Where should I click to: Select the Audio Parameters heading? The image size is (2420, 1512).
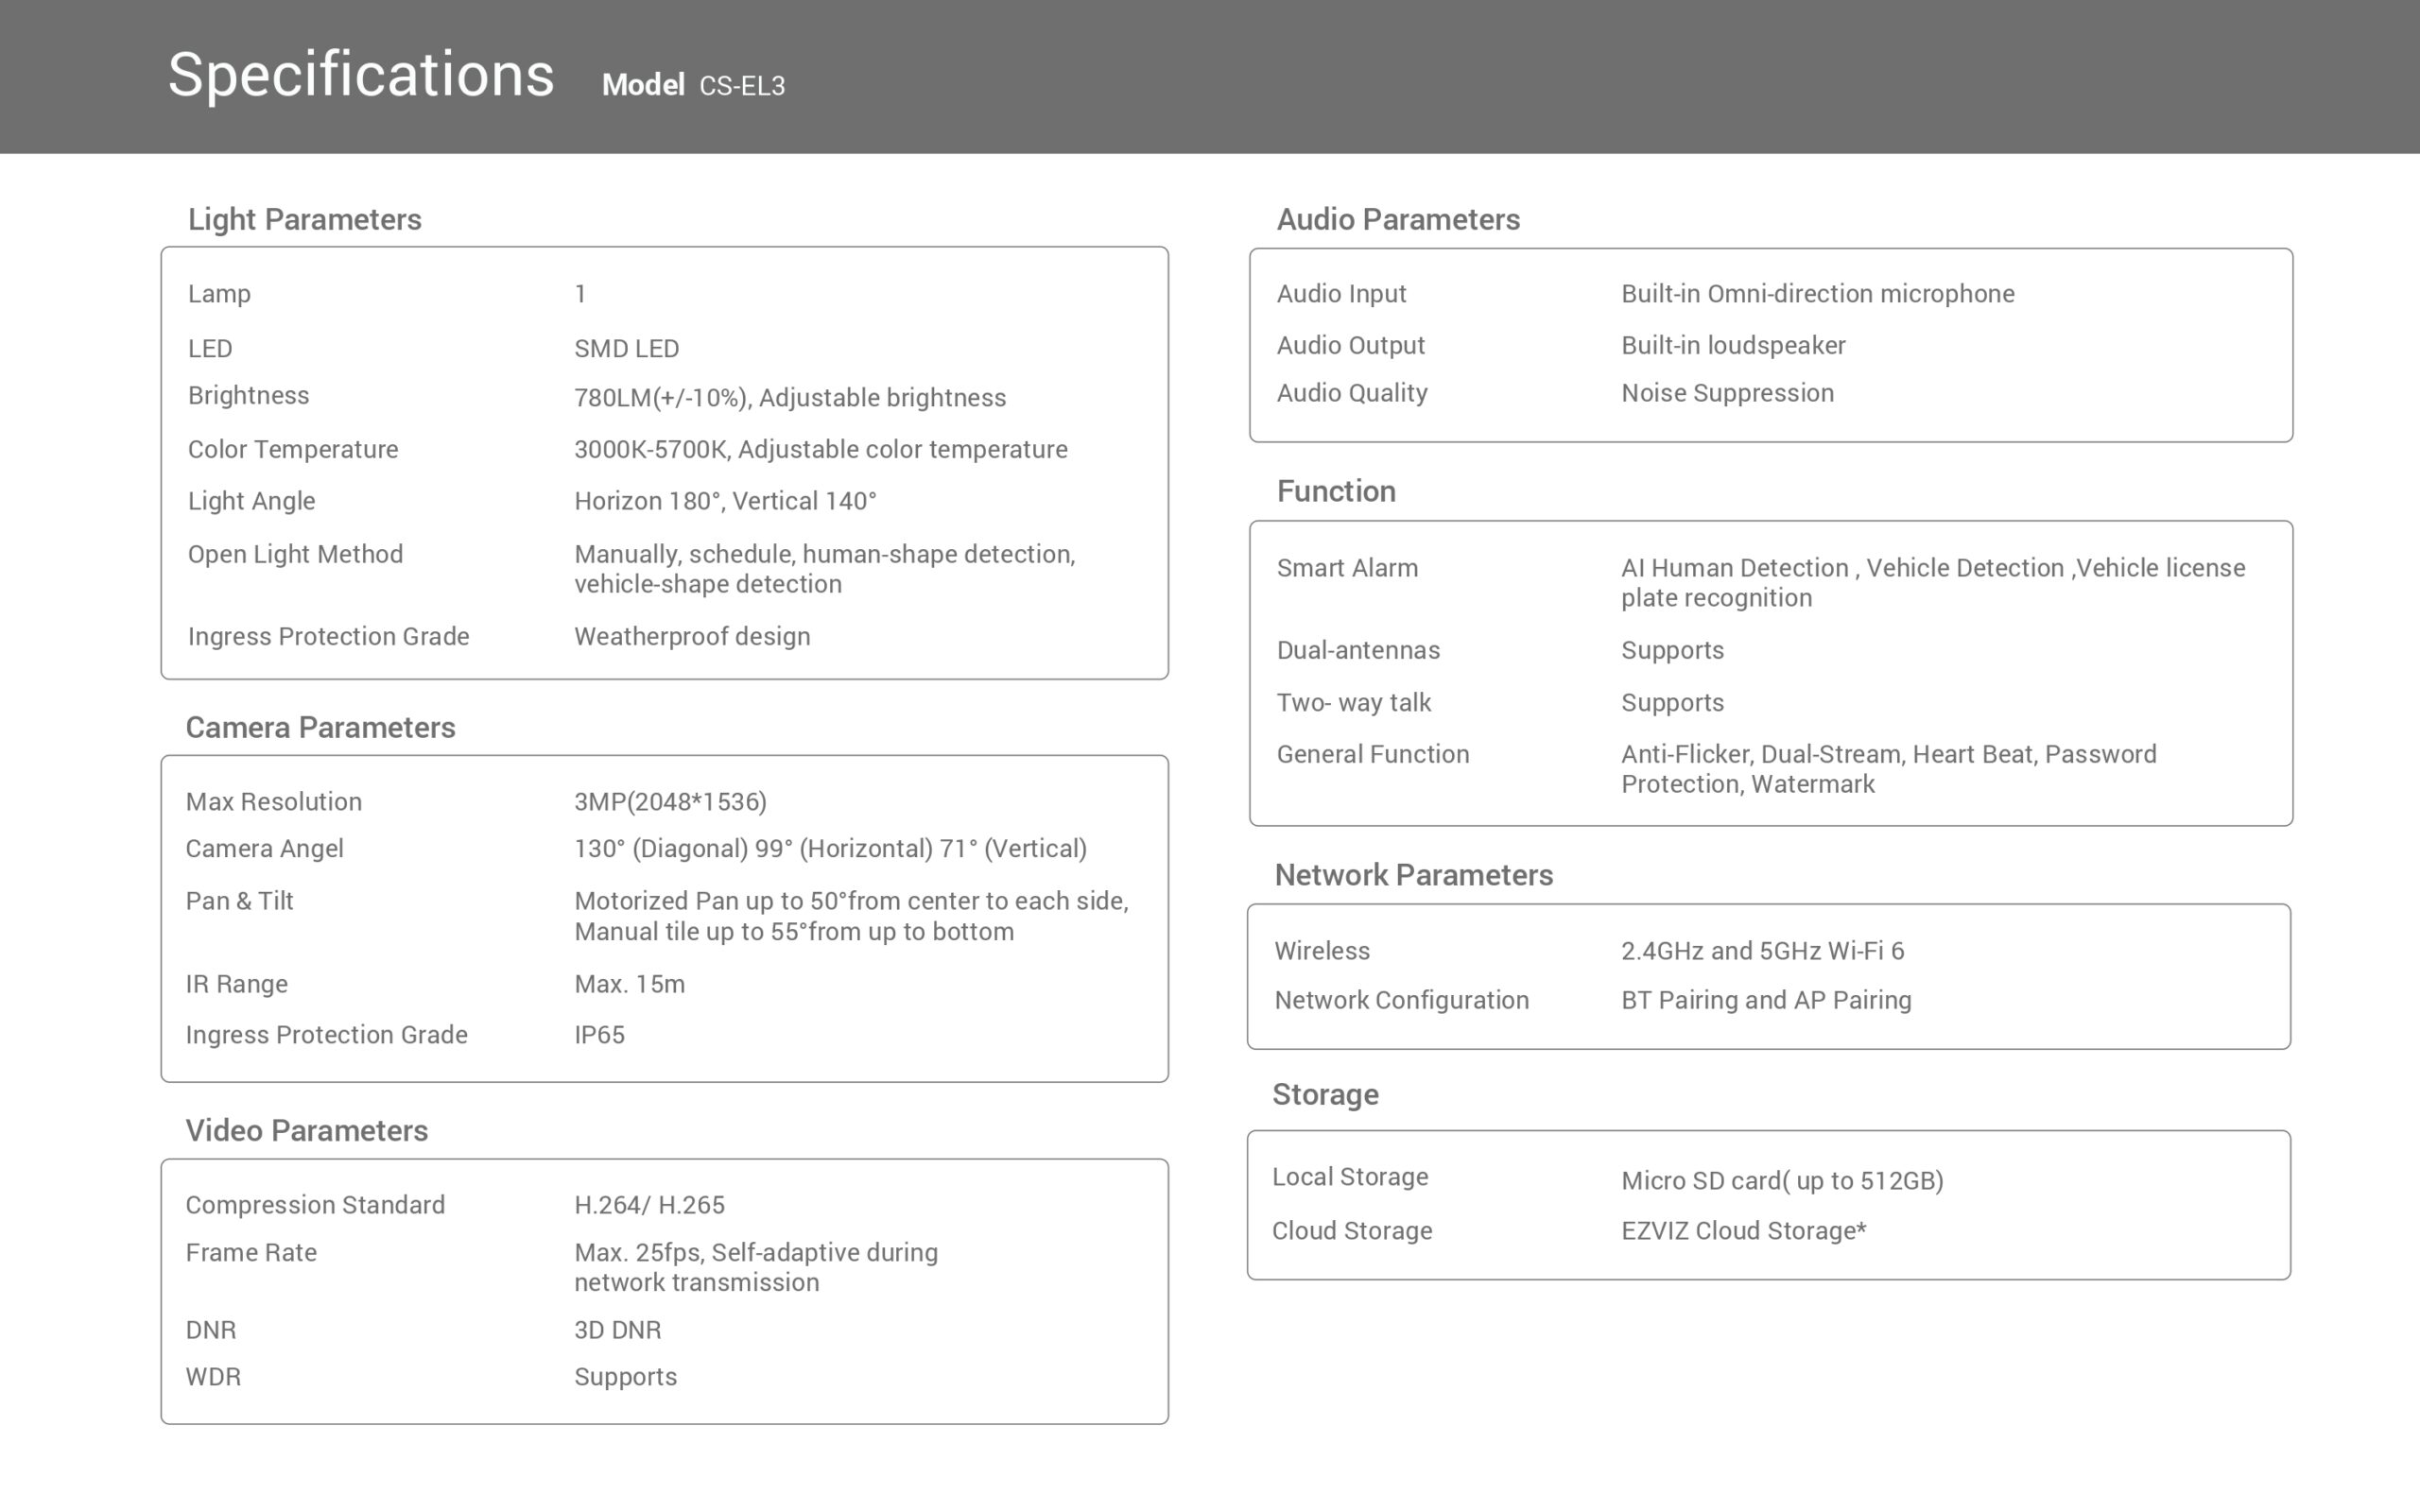tap(1397, 219)
